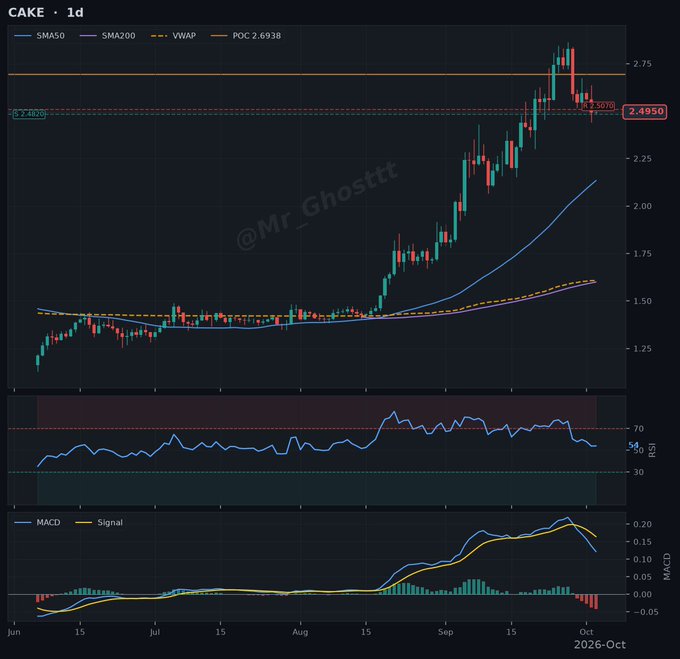Click the RSI value 54 label
The height and width of the screenshot is (659, 680).
[x=633, y=445]
